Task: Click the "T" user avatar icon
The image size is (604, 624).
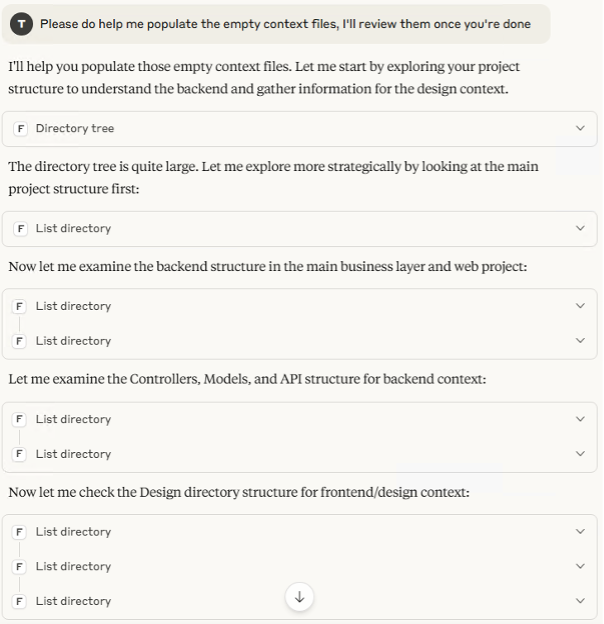Action: click(x=24, y=24)
